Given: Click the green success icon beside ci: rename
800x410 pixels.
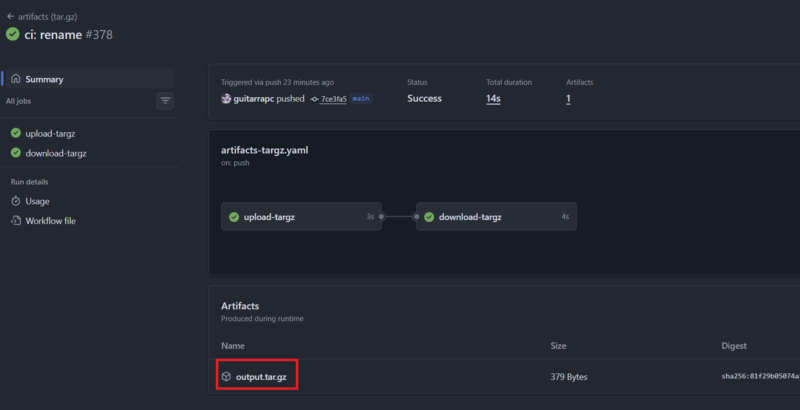Looking at the screenshot, I should click(13, 34).
